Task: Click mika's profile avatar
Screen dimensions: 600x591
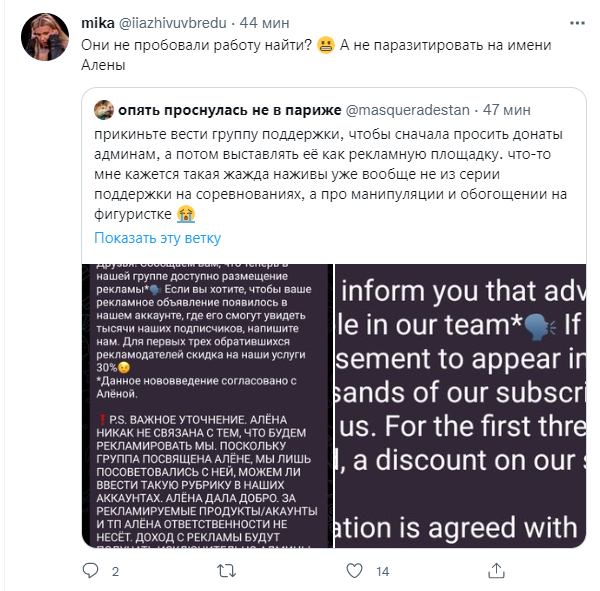Action: click(42, 36)
